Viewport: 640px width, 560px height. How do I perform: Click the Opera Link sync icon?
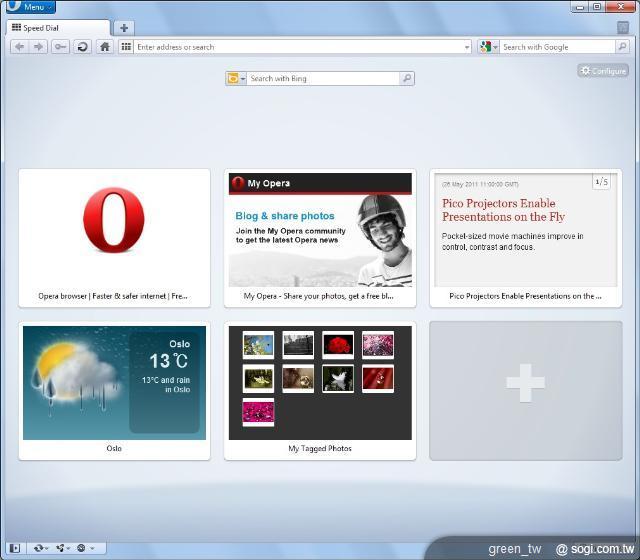(x=39, y=548)
